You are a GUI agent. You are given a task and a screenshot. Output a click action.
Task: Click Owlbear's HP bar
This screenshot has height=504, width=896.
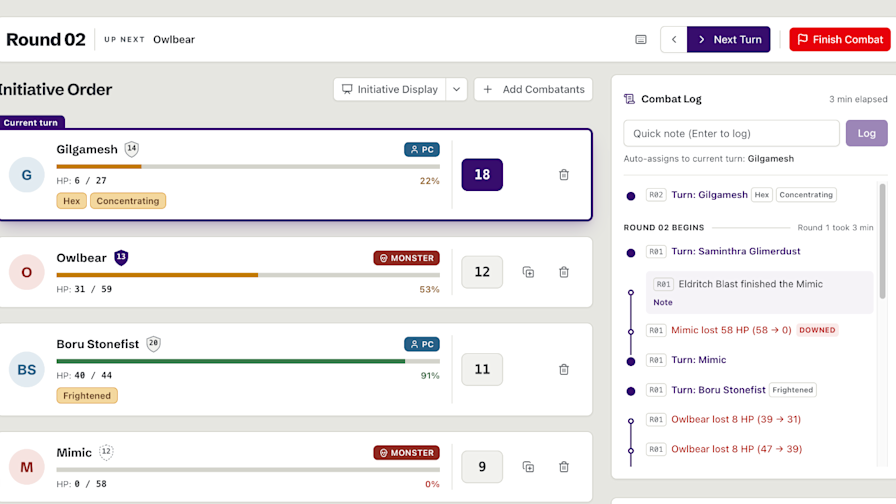(x=248, y=275)
